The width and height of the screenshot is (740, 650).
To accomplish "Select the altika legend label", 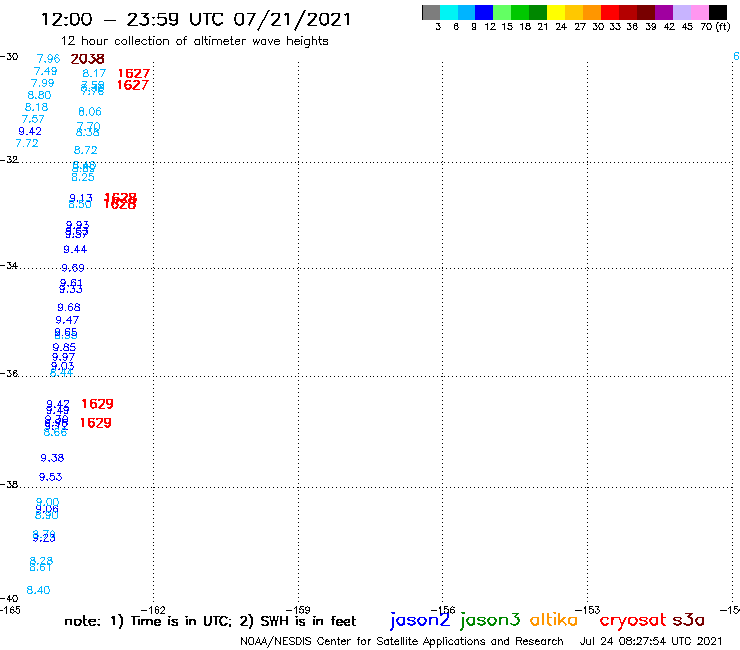I will [553, 620].
